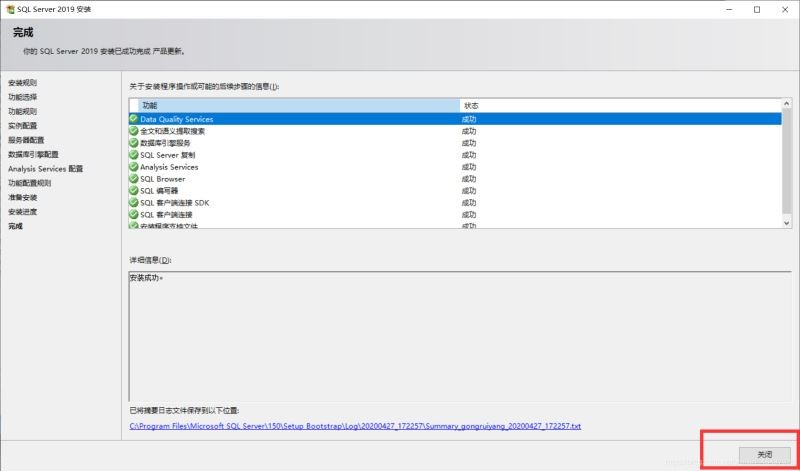
Task: Click the SQL Server setup icon in title bar
Action: (9, 9)
